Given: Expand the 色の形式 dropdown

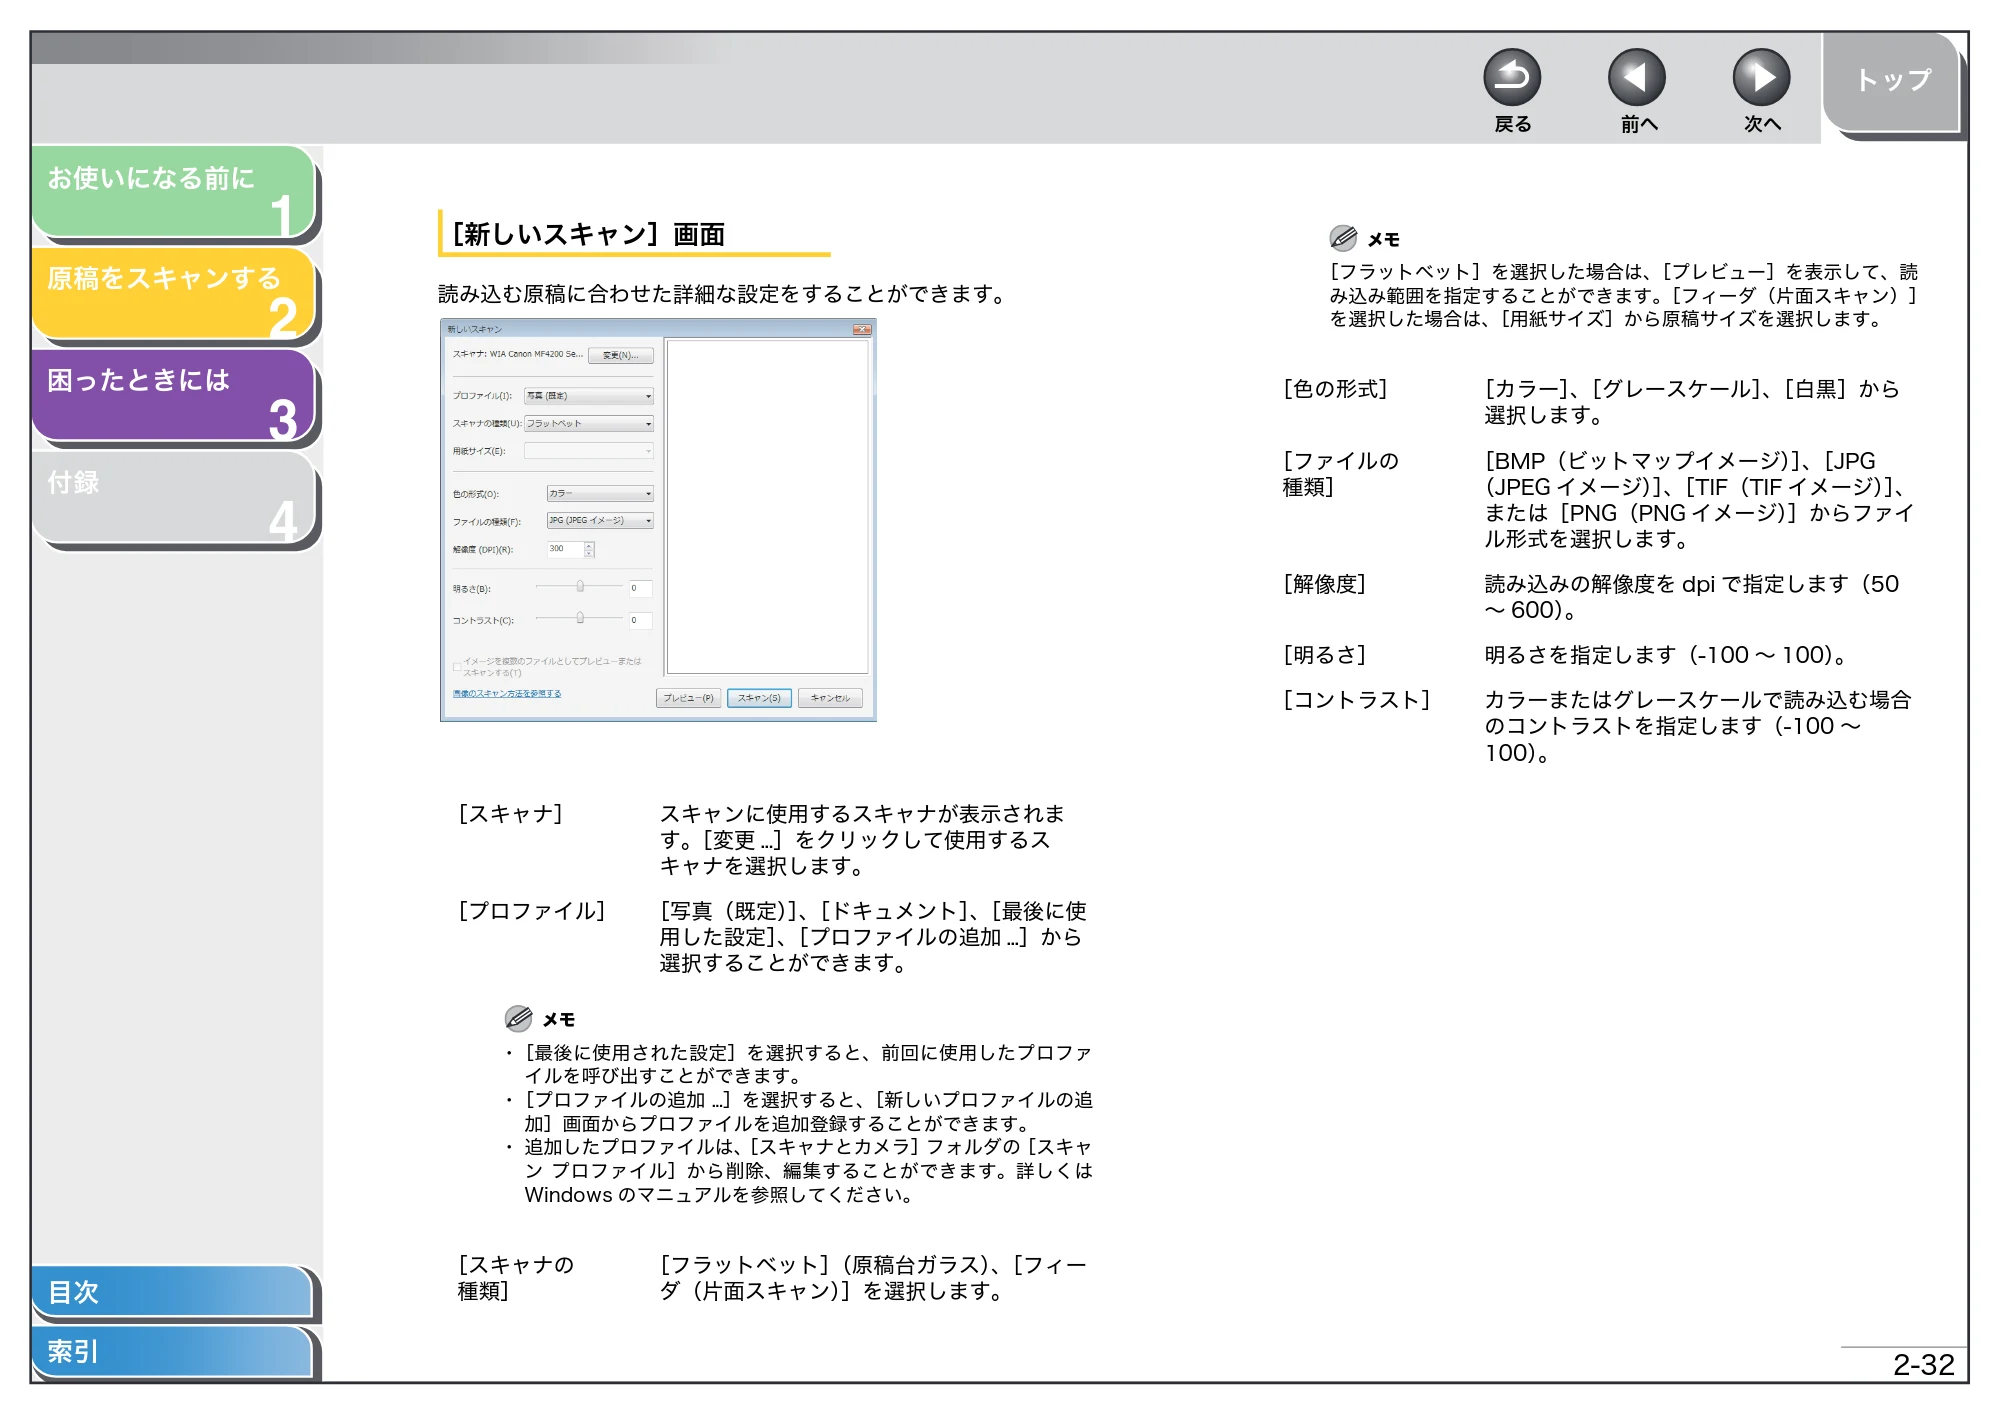Looking at the screenshot, I should [x=600, y=493].
